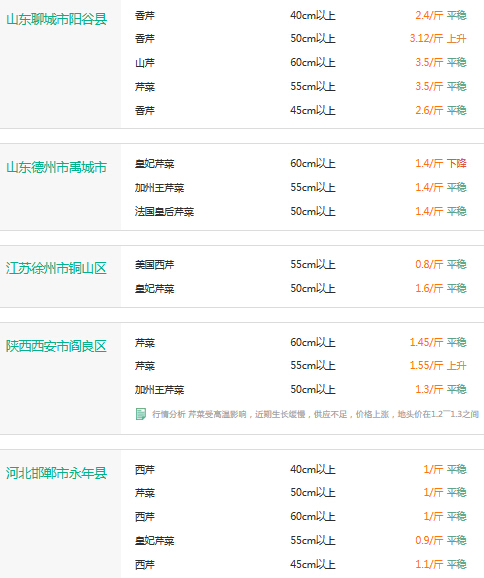
Task: Select 西芹 45cm以上 row
Action: point(300,564)
